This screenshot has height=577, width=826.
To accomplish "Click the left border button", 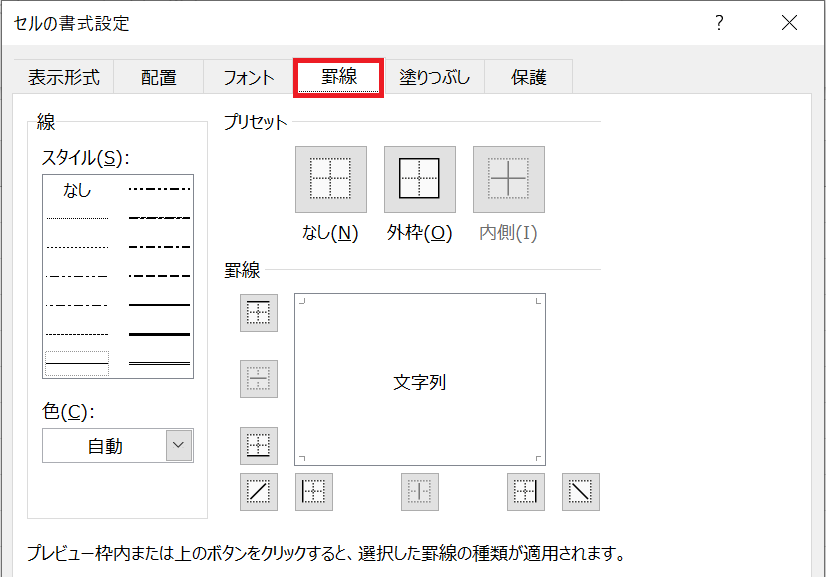I will coord(314,491).
